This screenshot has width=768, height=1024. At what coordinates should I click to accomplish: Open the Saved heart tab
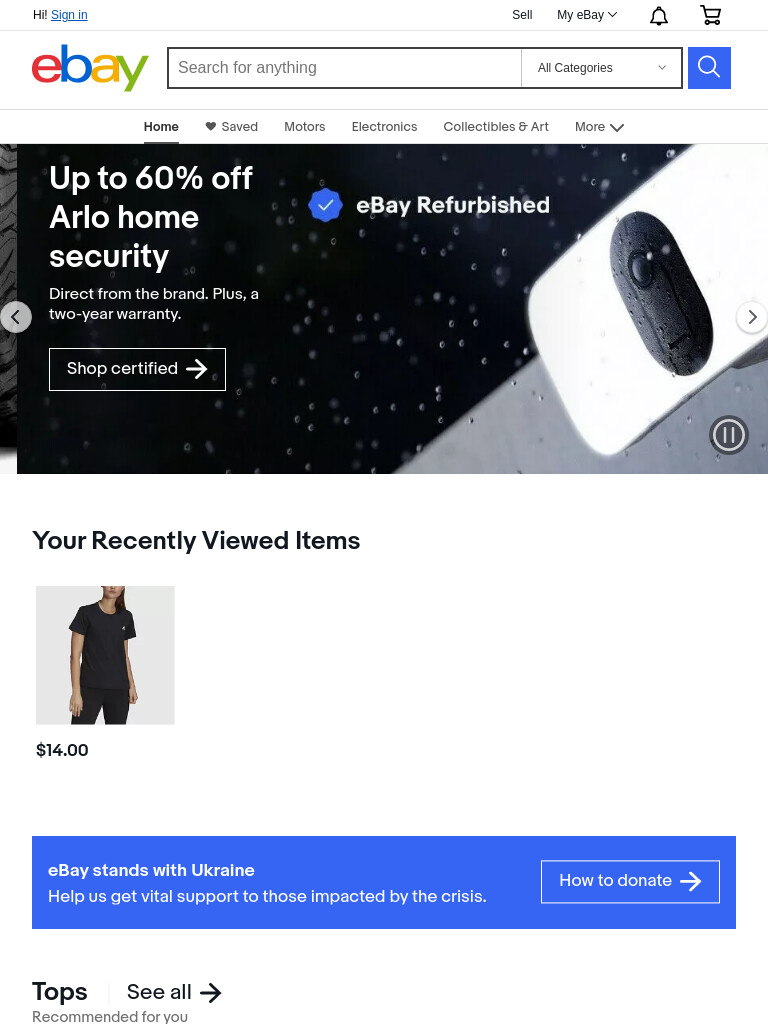pos(231,127)
